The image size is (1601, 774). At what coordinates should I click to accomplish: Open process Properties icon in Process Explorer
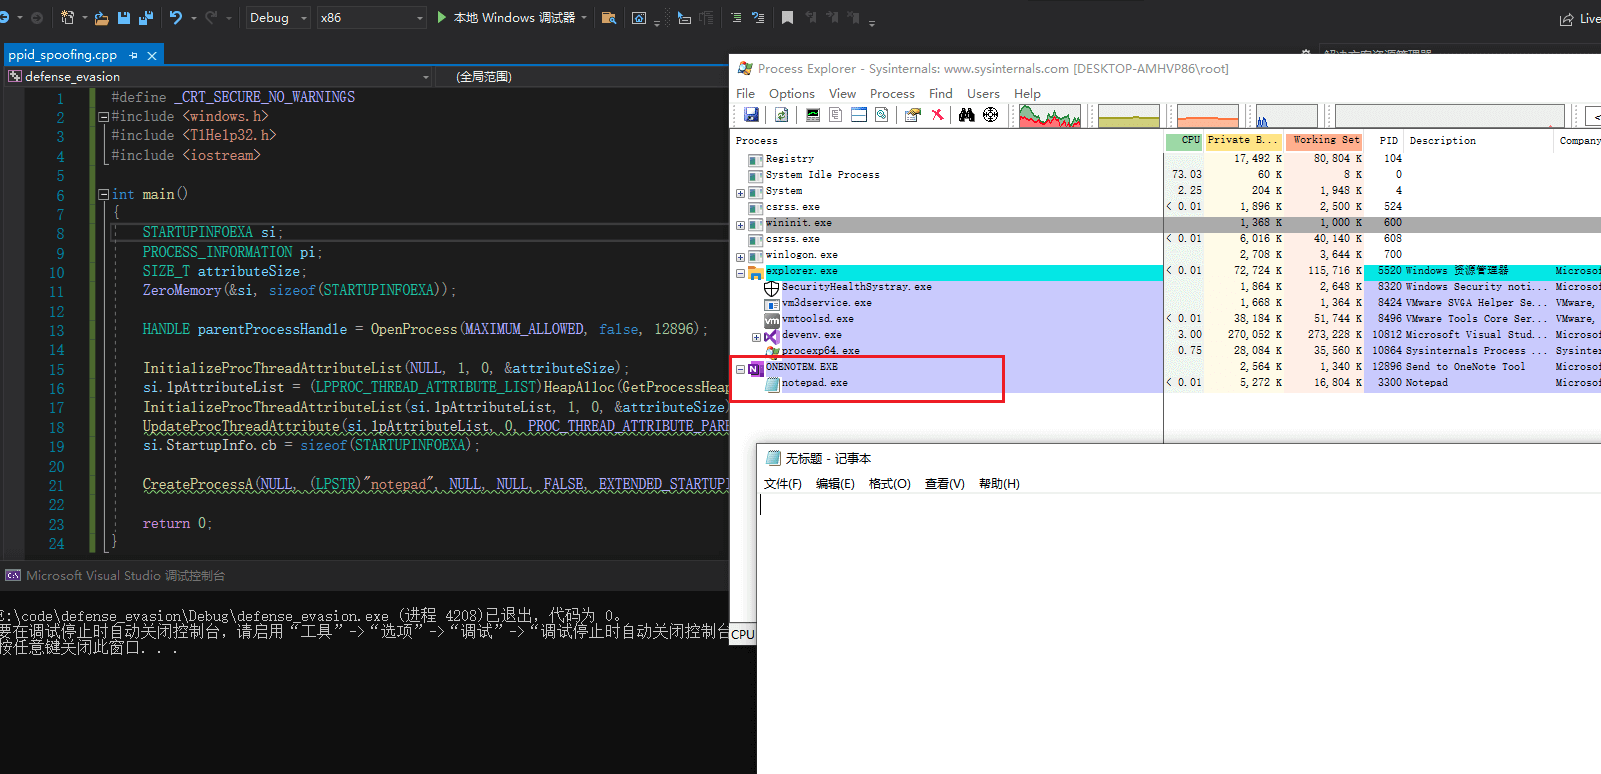[912, 115]
